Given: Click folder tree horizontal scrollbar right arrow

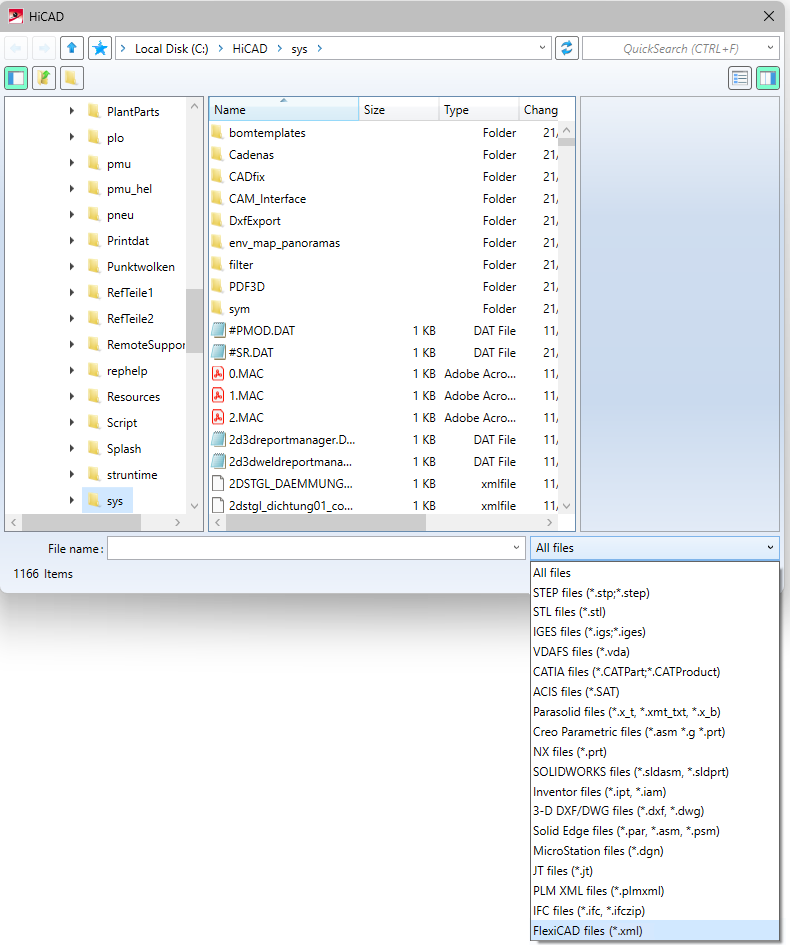Looking at the screenshot, I should point(177,522).
